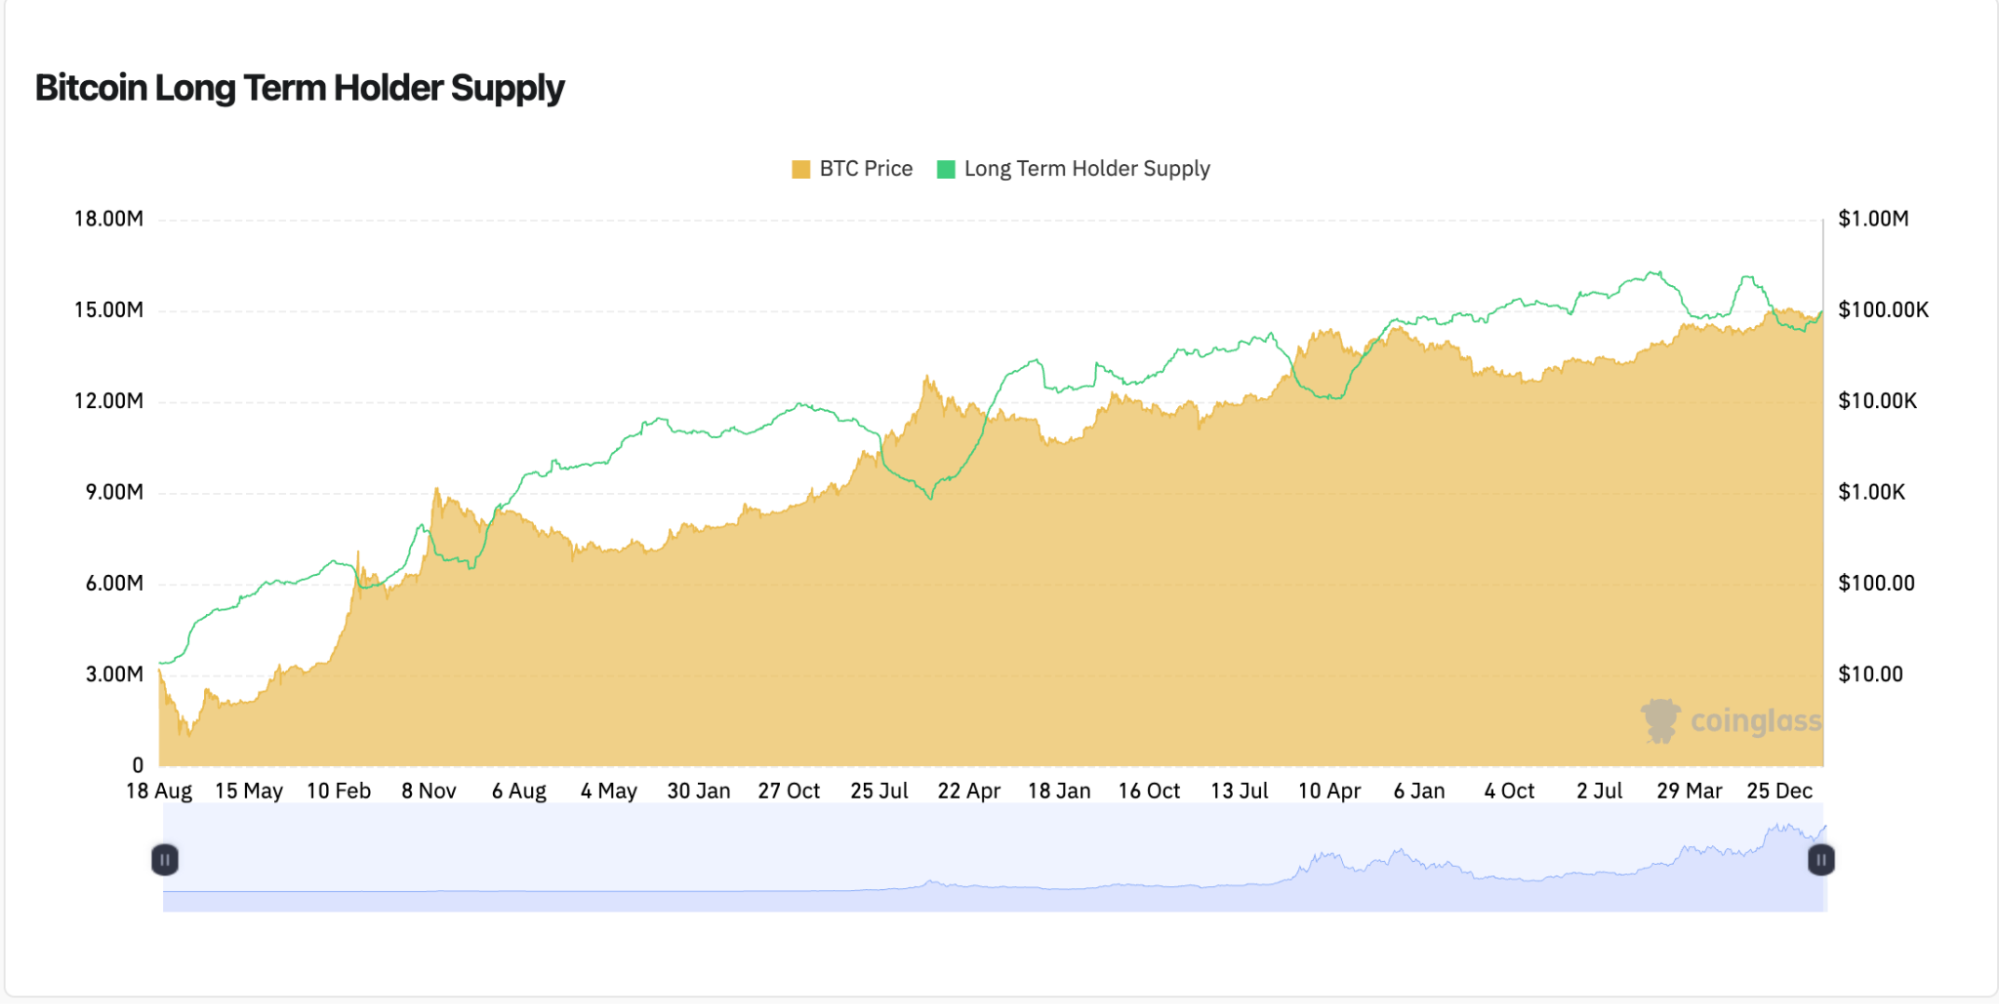Click the 2 Jul date label
This screenshot has width=1999, height=1005.
point(1599,791)
